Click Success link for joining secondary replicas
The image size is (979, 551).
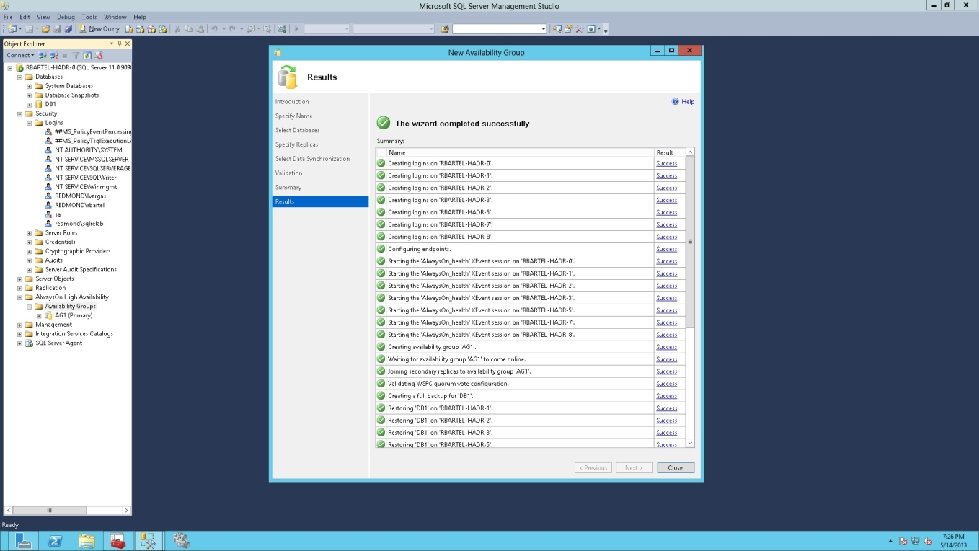pos(667,371)
